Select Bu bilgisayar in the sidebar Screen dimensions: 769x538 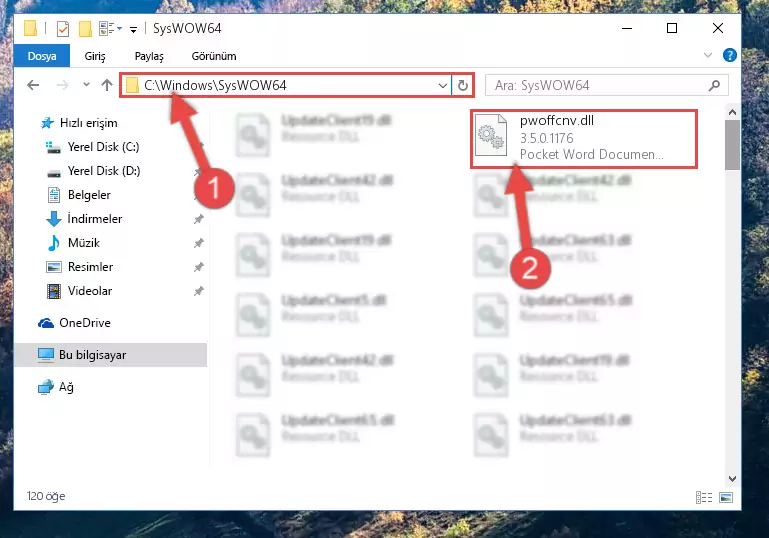pyautogui.click(x=110, y=355)
